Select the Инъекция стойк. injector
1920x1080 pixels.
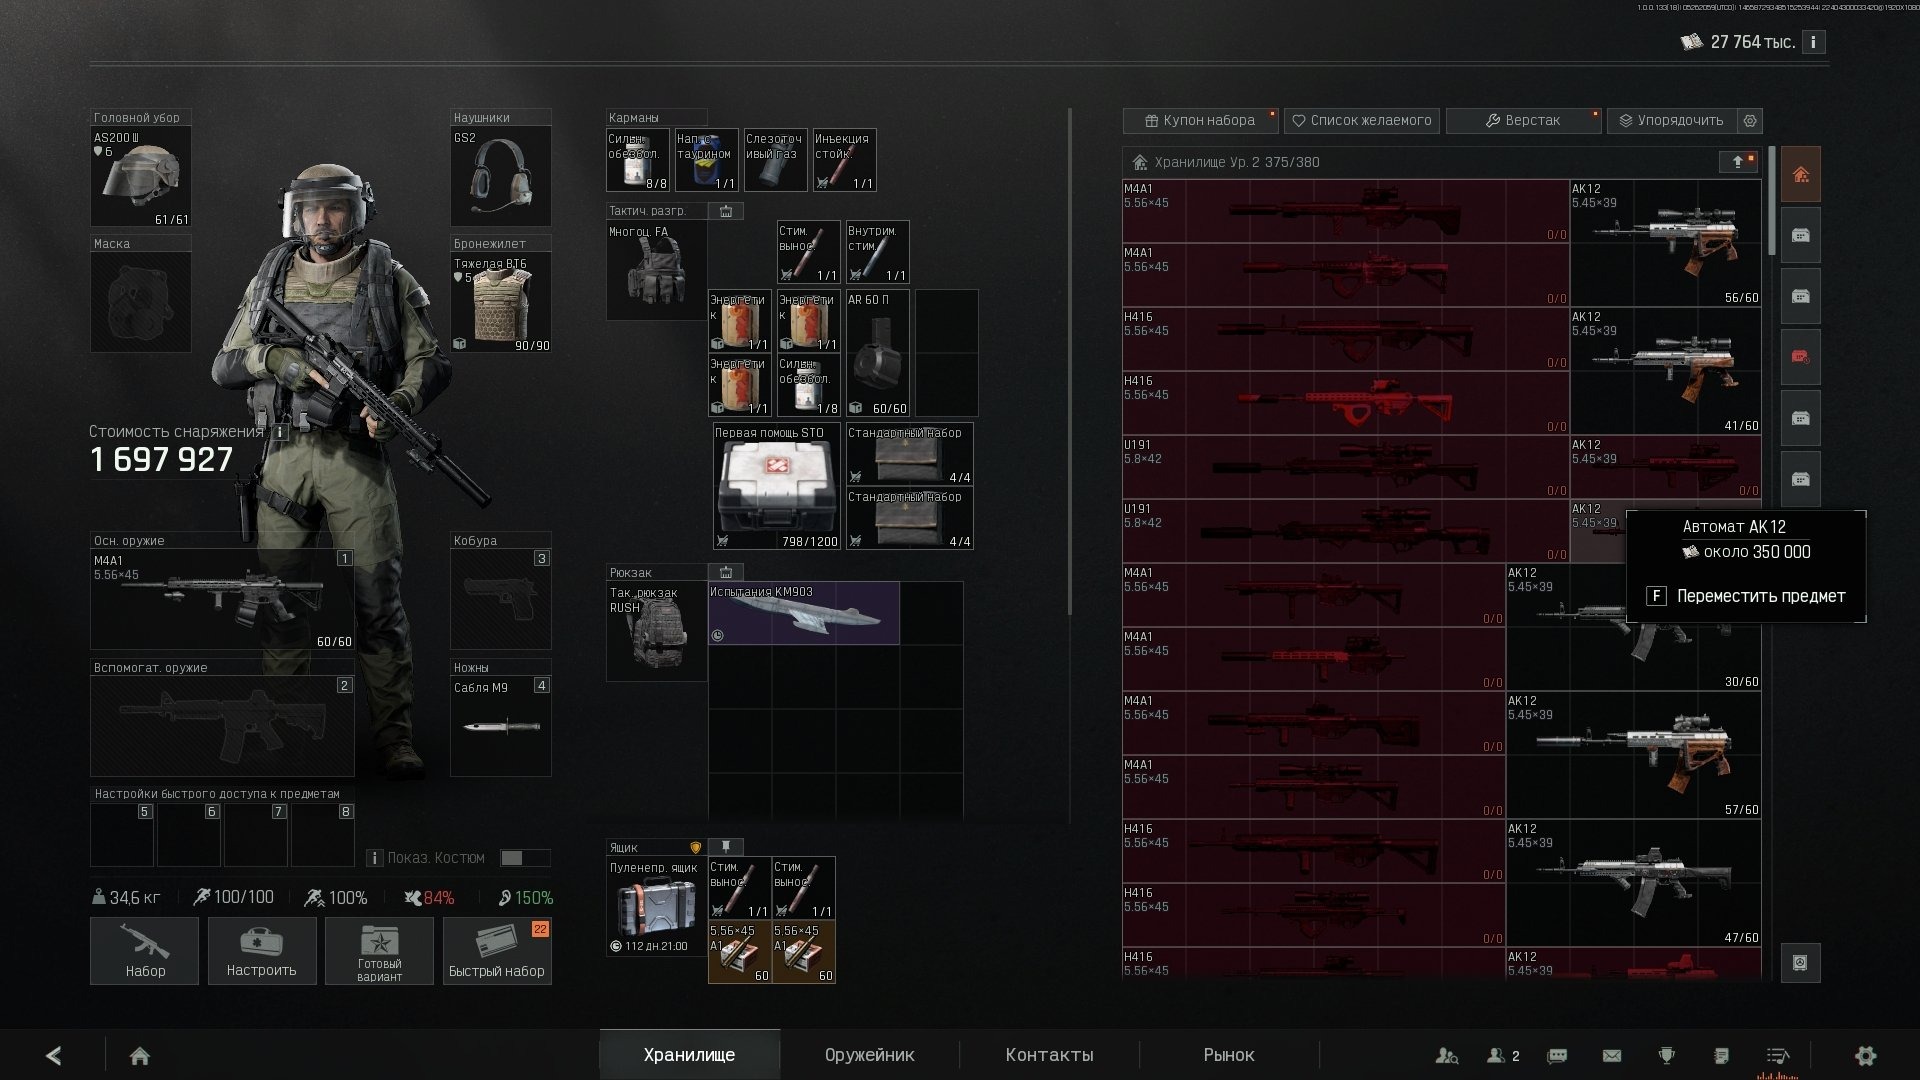[x=845, y=160]
